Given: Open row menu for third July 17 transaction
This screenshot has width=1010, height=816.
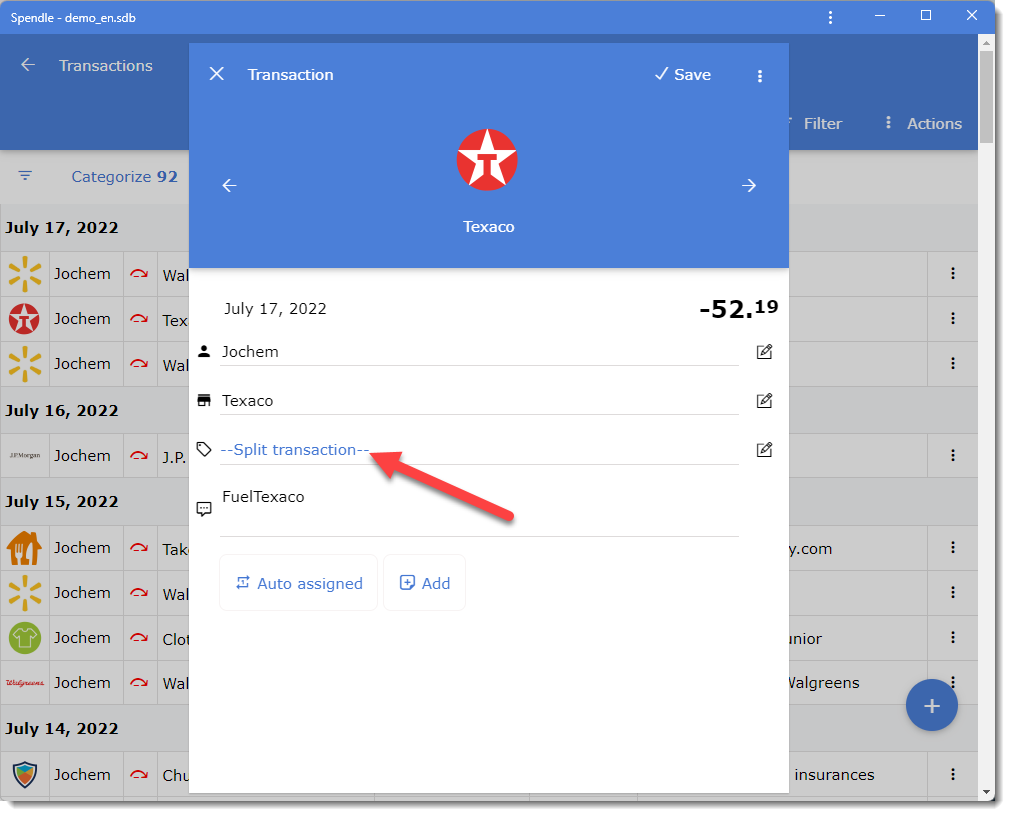Looking at the screenshot, I should click(x=953, y=364).
